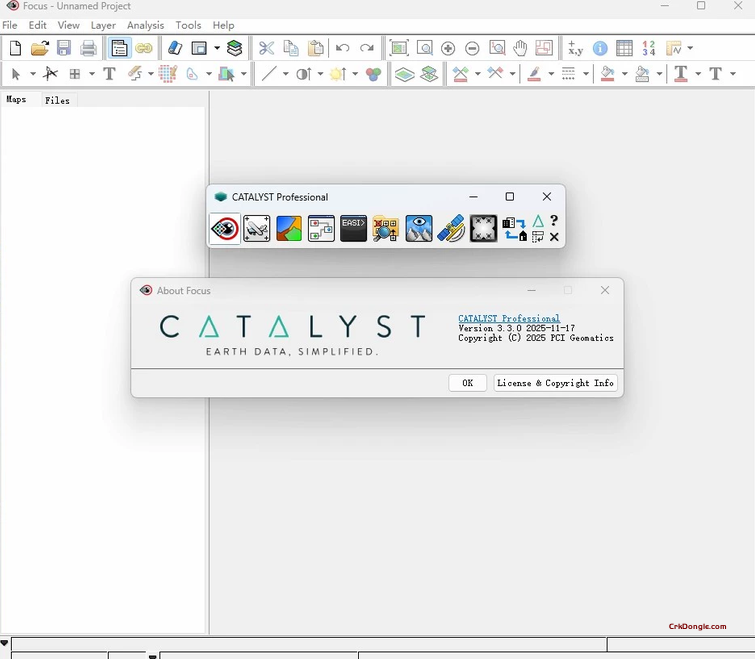Open the File menu
Image resolution: width=755 pixels, height=659 pixels.
click(10, 25)
